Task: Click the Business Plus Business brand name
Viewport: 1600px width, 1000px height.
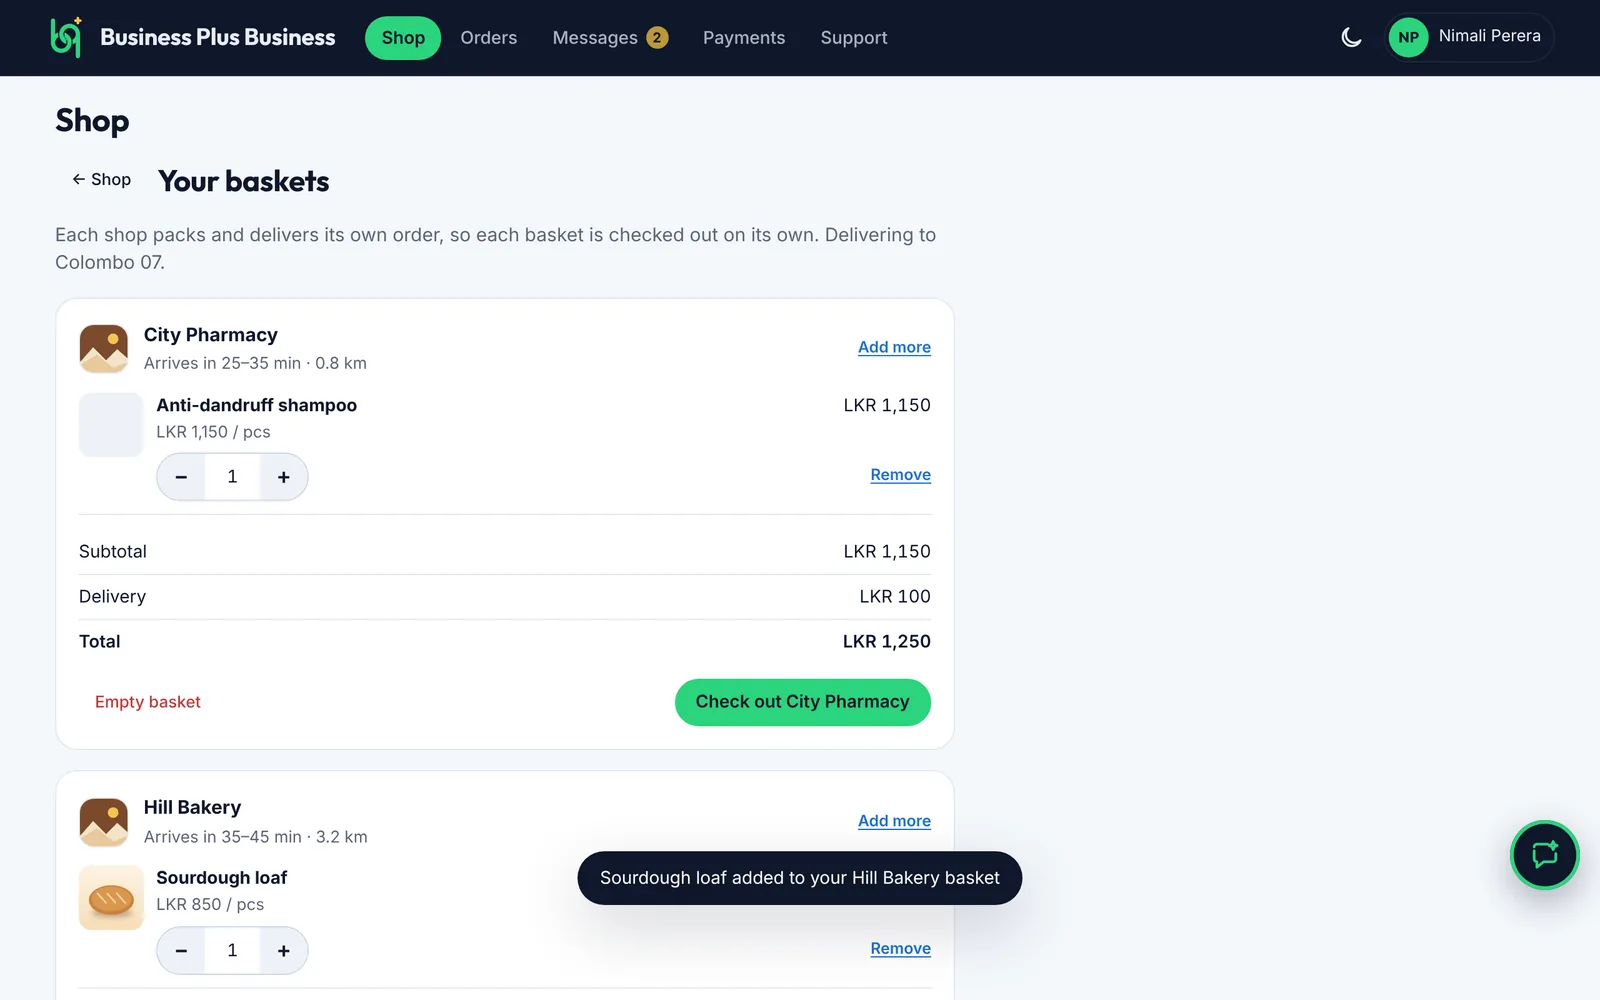Action: point(218,38)
